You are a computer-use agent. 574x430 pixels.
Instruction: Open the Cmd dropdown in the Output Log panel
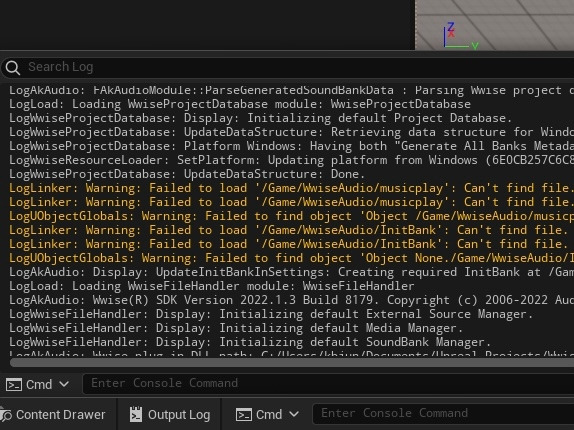[37, 385]
